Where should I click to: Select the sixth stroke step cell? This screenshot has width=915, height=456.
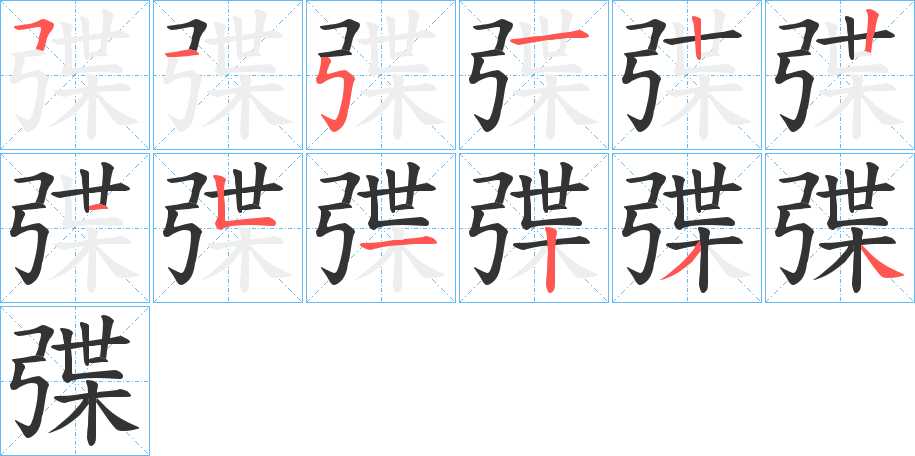click(x=840, y=75)
